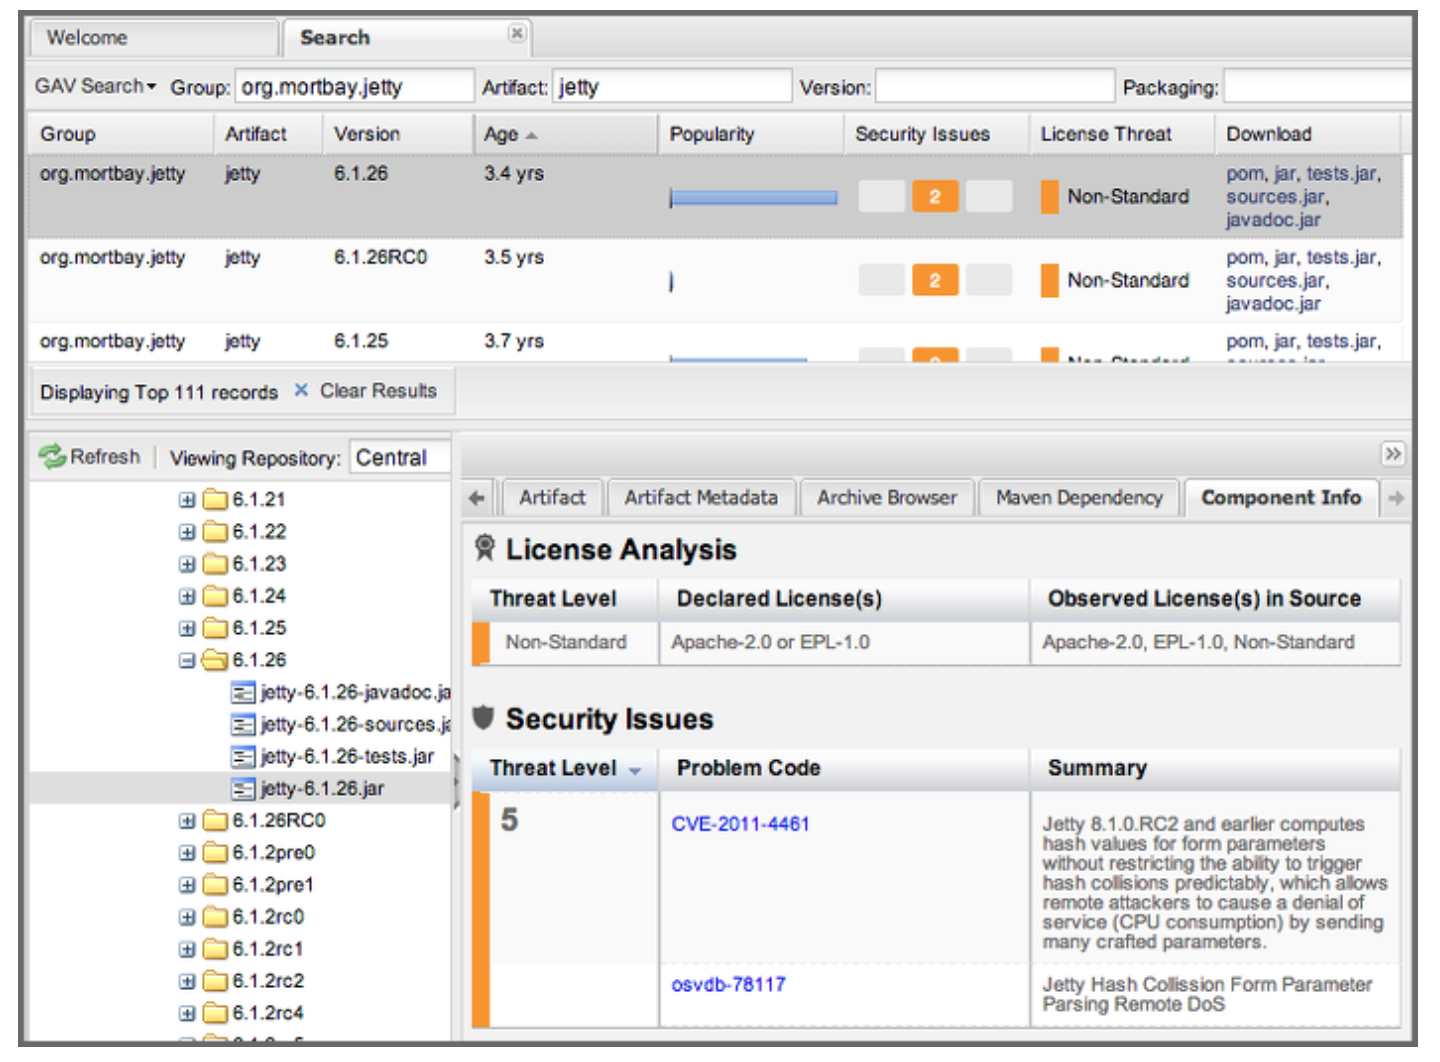Image resolution: width=1440 pixels, height=1062 pixels.
Task: Open the GAV Search dropdown
Action: tap(95, 87)
